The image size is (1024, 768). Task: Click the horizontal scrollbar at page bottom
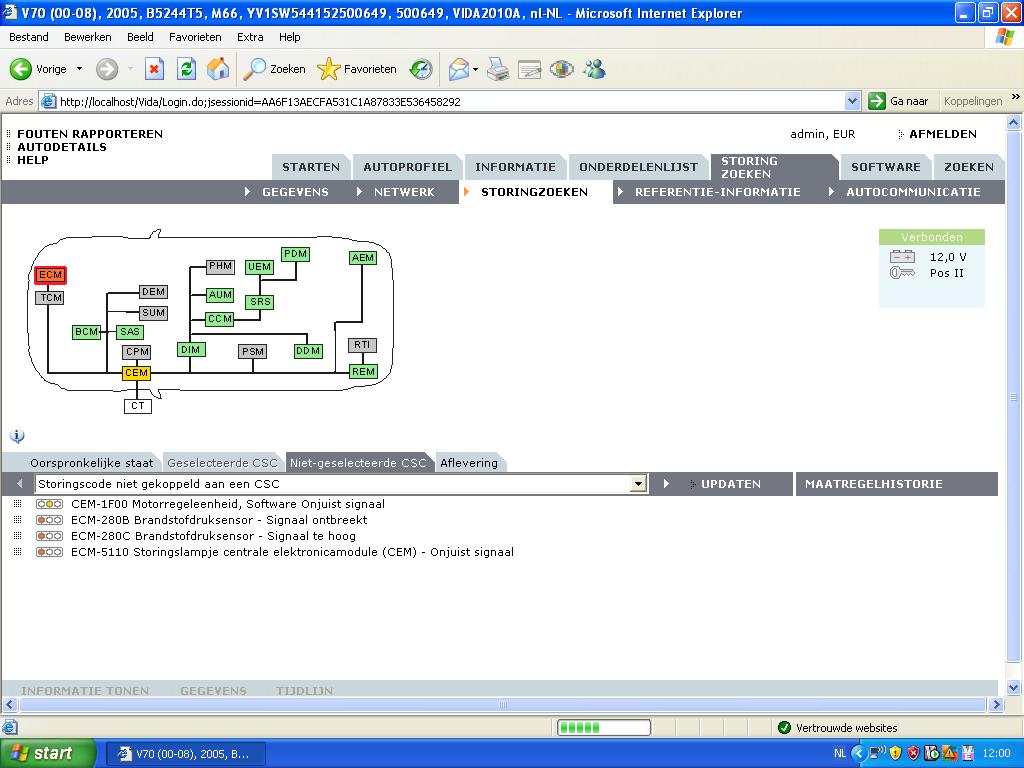[x=503, y=705]
